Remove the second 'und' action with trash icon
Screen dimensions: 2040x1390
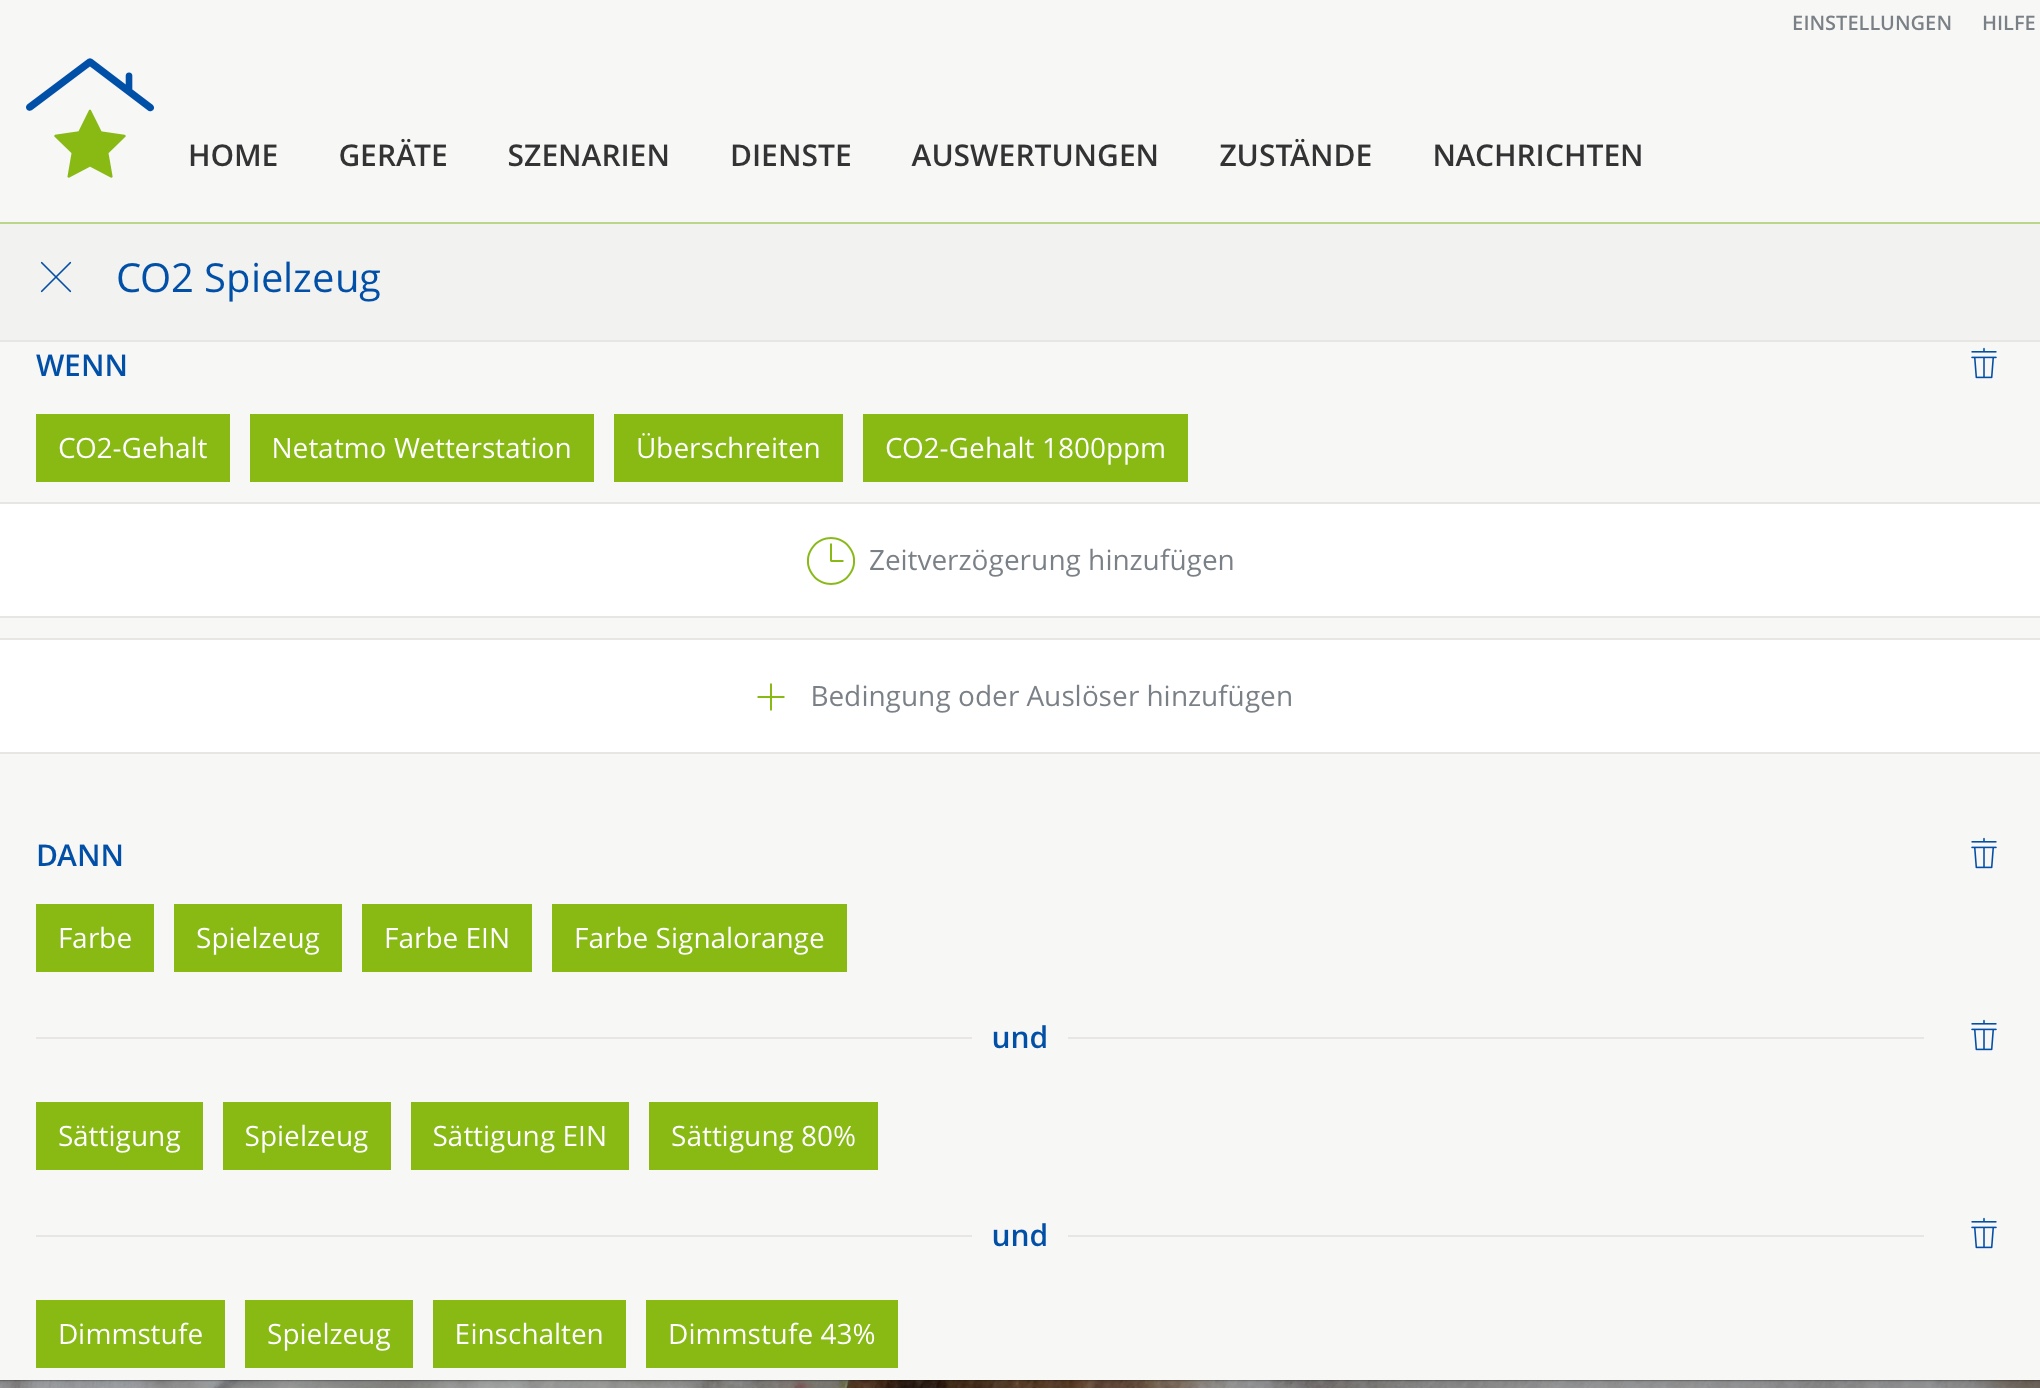pos(1984,1234)
